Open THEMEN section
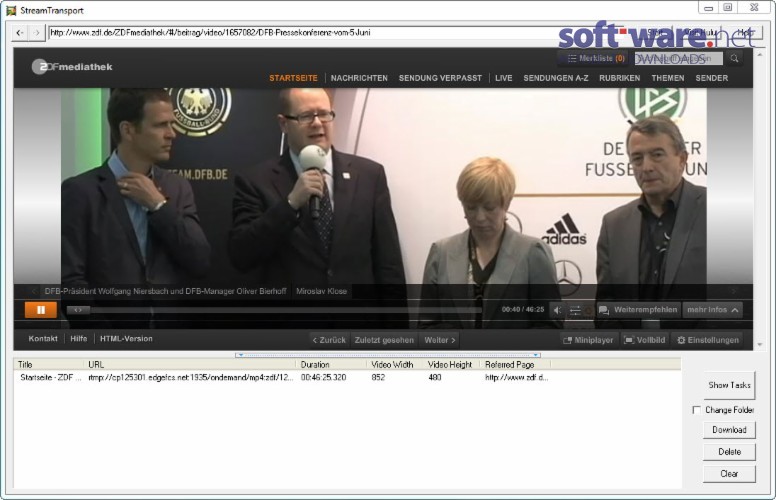Viewport: 776px width, 500px height. click(x=668, y=78)
